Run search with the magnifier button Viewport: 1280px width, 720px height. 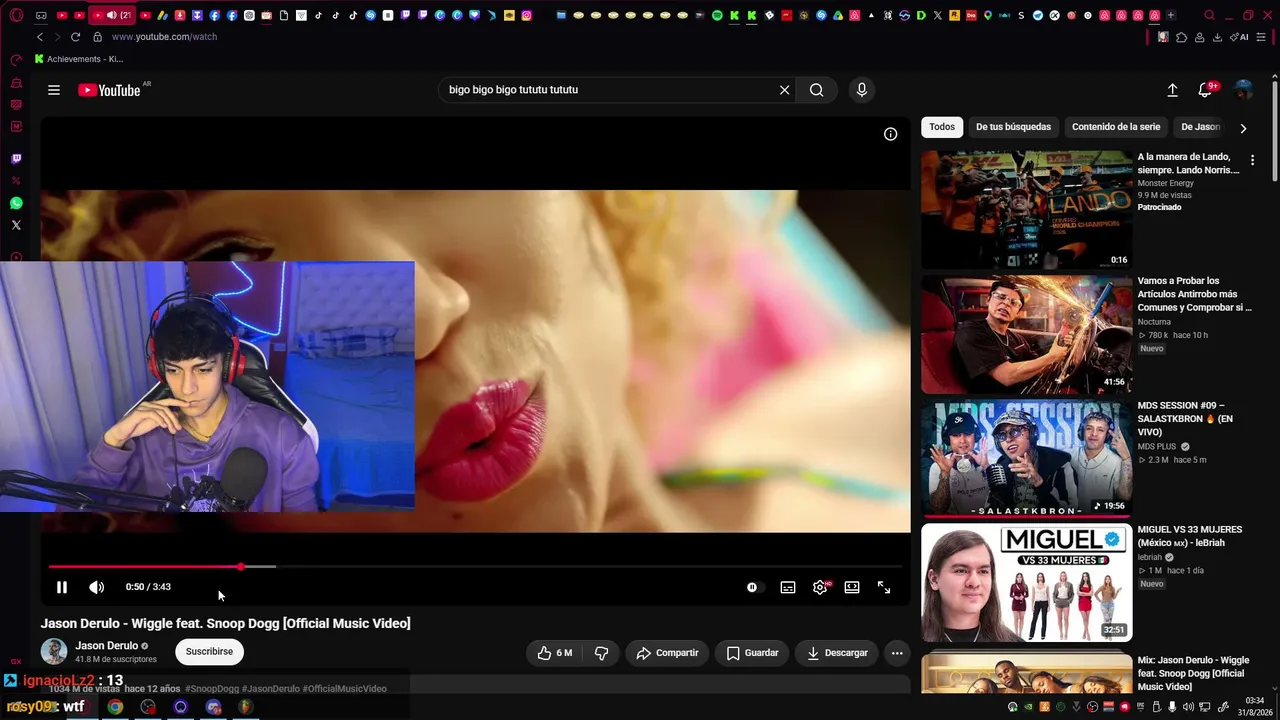pos(817,90)
